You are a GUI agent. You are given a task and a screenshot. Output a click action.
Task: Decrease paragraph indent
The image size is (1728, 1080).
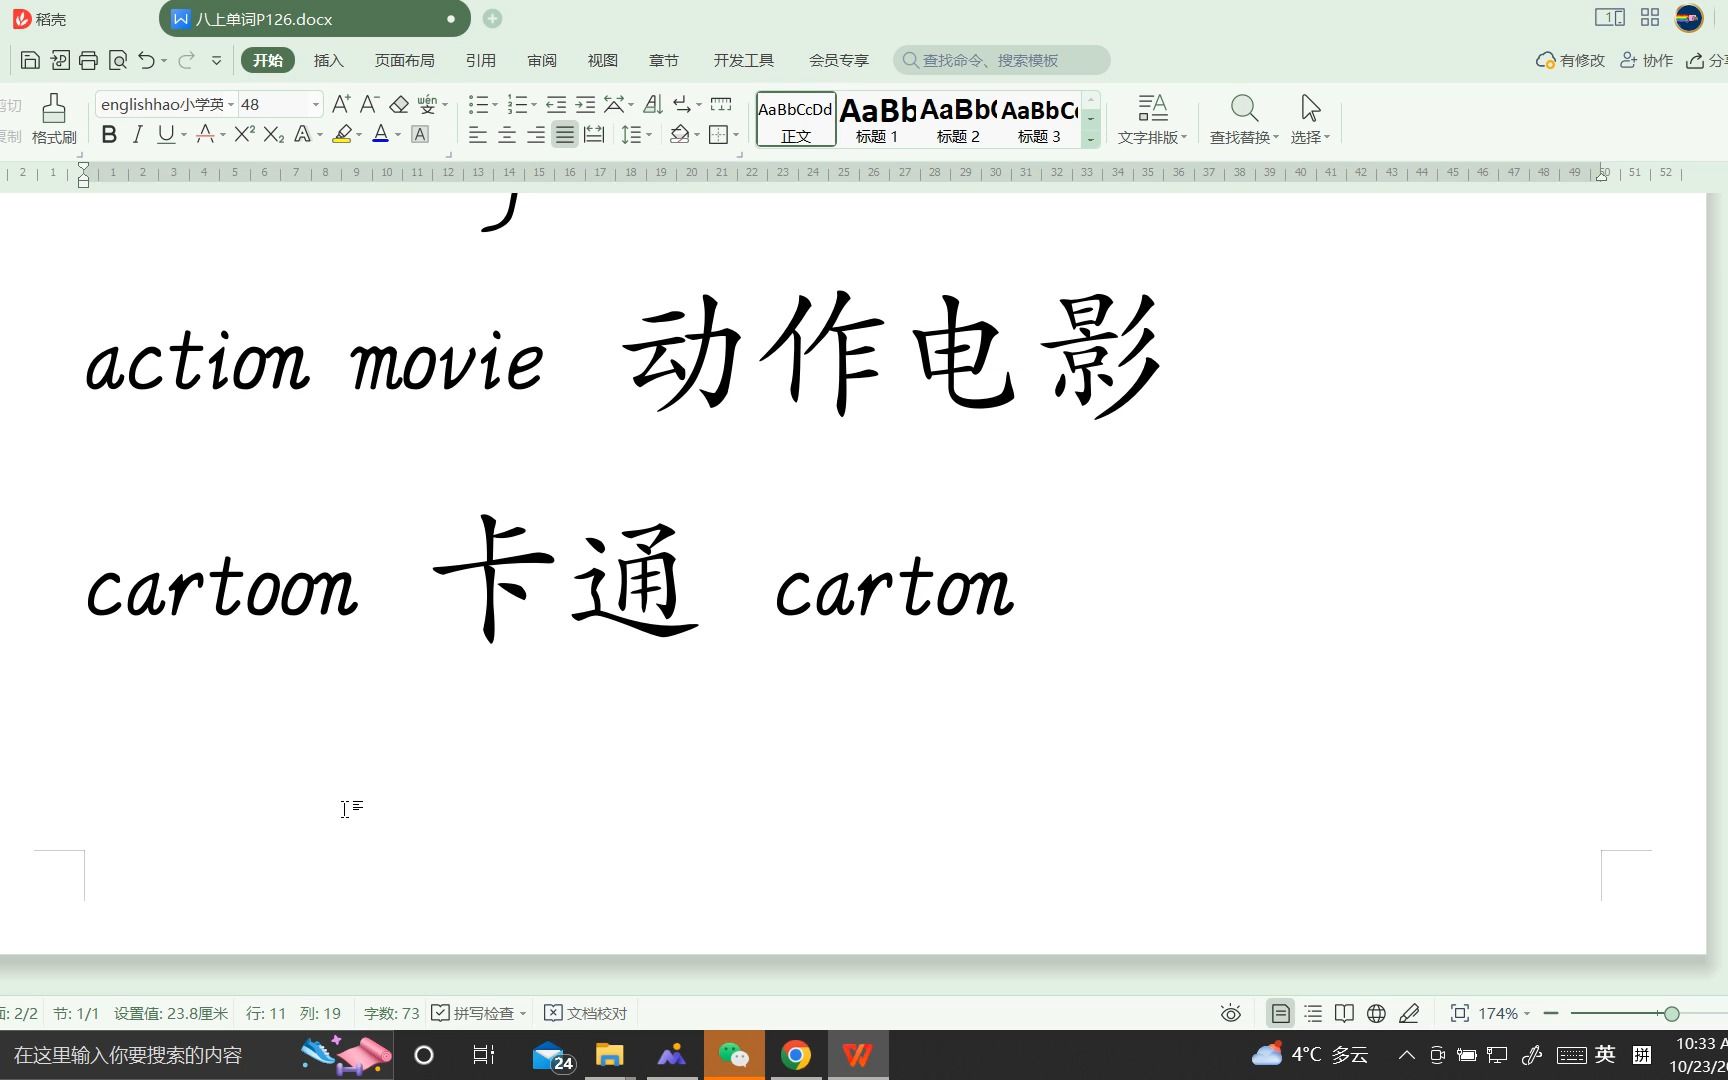click(556, 104)
